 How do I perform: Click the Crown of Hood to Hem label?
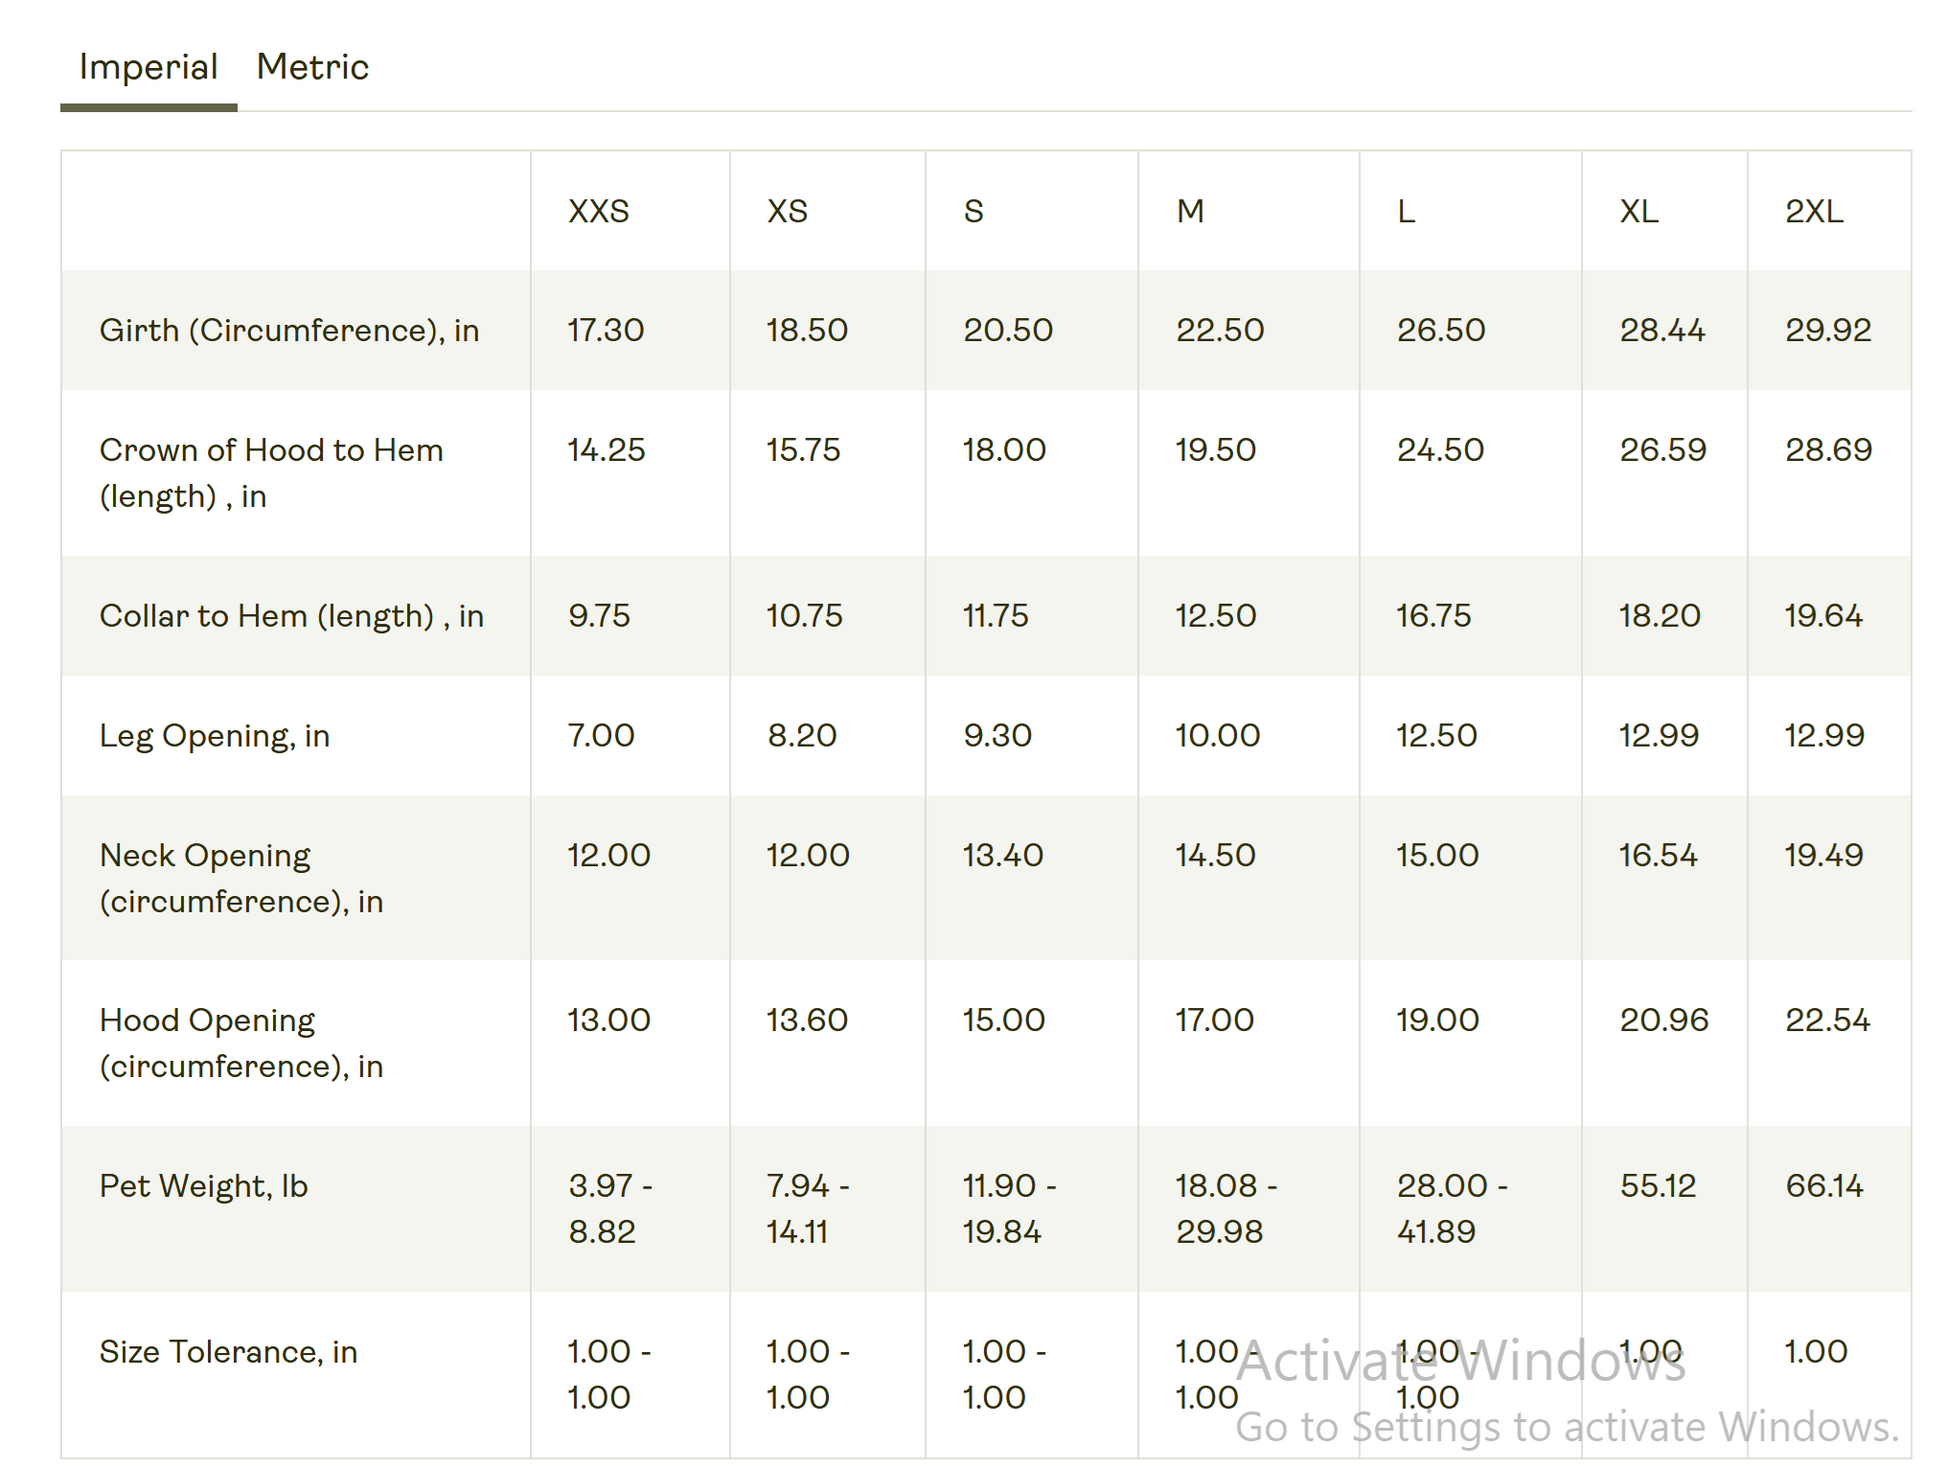point(271,472)
